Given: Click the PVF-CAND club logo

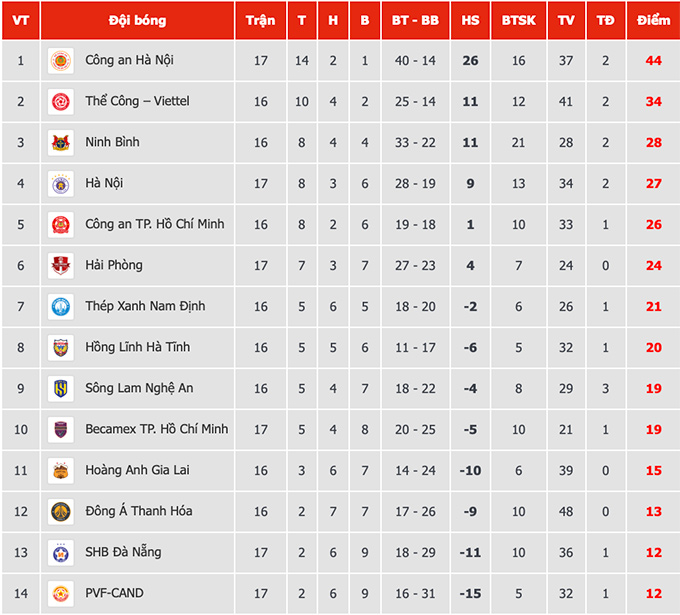Looking at the screenshot, I should click(x=61, y=594).
